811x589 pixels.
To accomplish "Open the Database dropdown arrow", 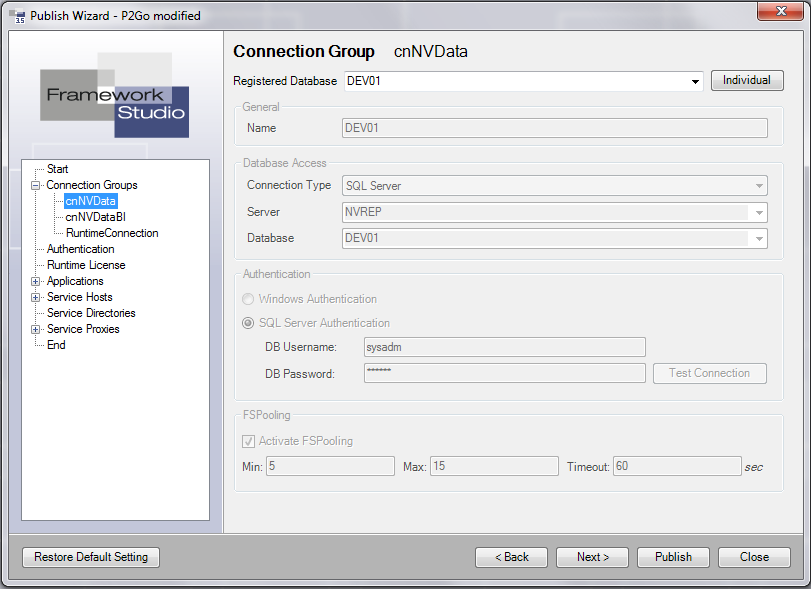I will coord(759,238).
